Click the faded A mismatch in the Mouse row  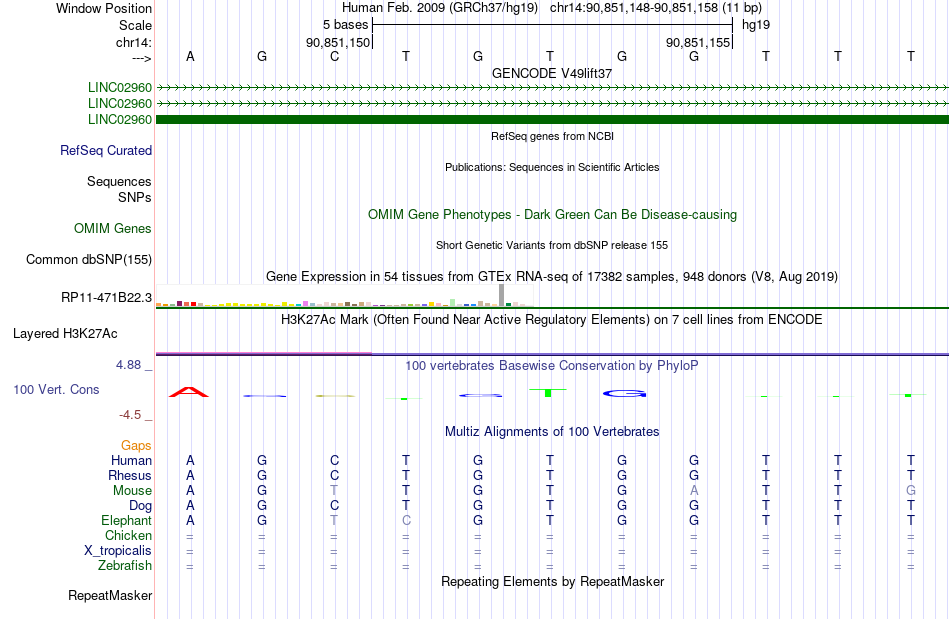tap(694, 491)
